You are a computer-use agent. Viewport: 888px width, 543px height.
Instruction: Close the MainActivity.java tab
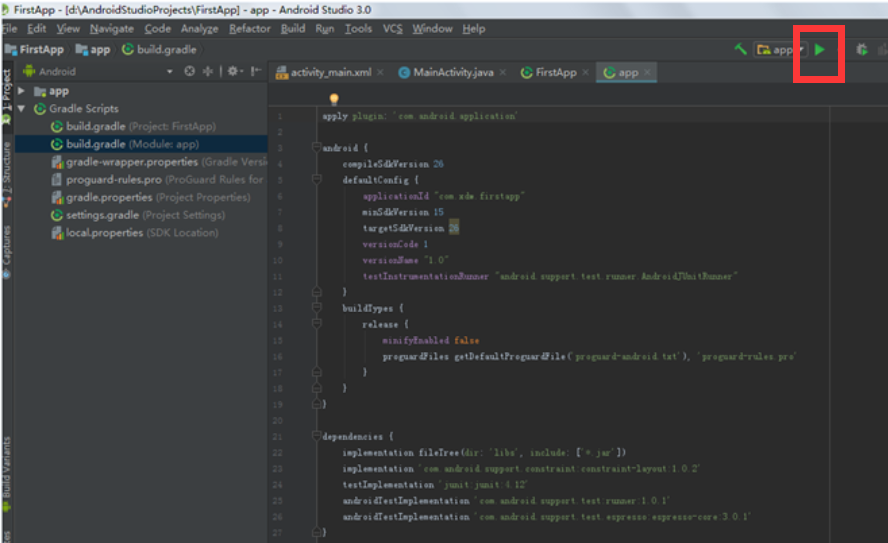502,72
